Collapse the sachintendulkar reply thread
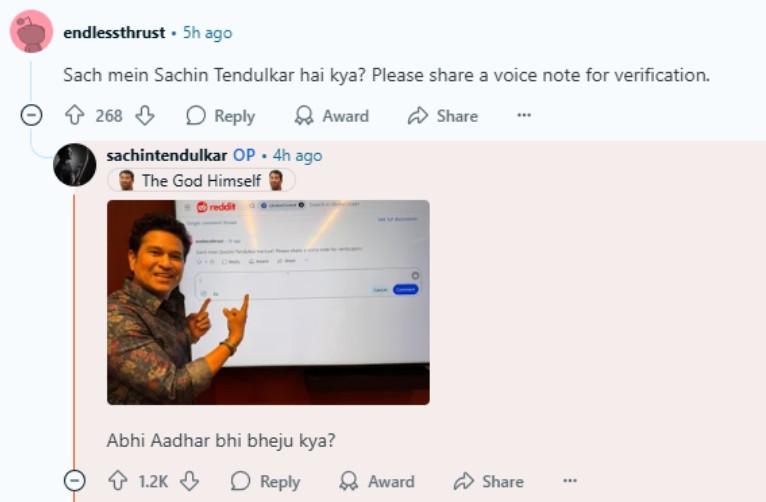The height and width of the screenshot is (502, 766). tap(75, 481)
